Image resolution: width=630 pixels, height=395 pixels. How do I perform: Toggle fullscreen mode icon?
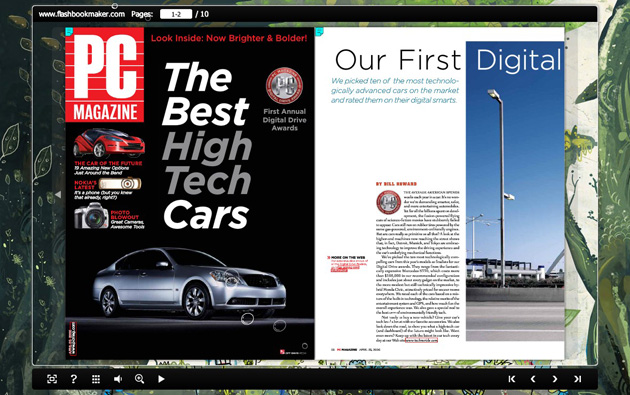(x=52, y=379)
